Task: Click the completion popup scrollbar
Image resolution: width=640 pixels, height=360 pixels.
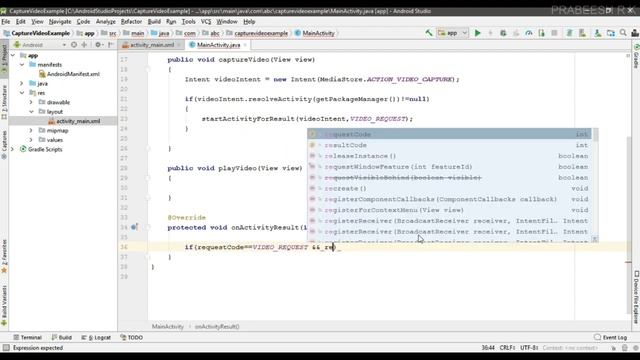Action: click(596, 135)
